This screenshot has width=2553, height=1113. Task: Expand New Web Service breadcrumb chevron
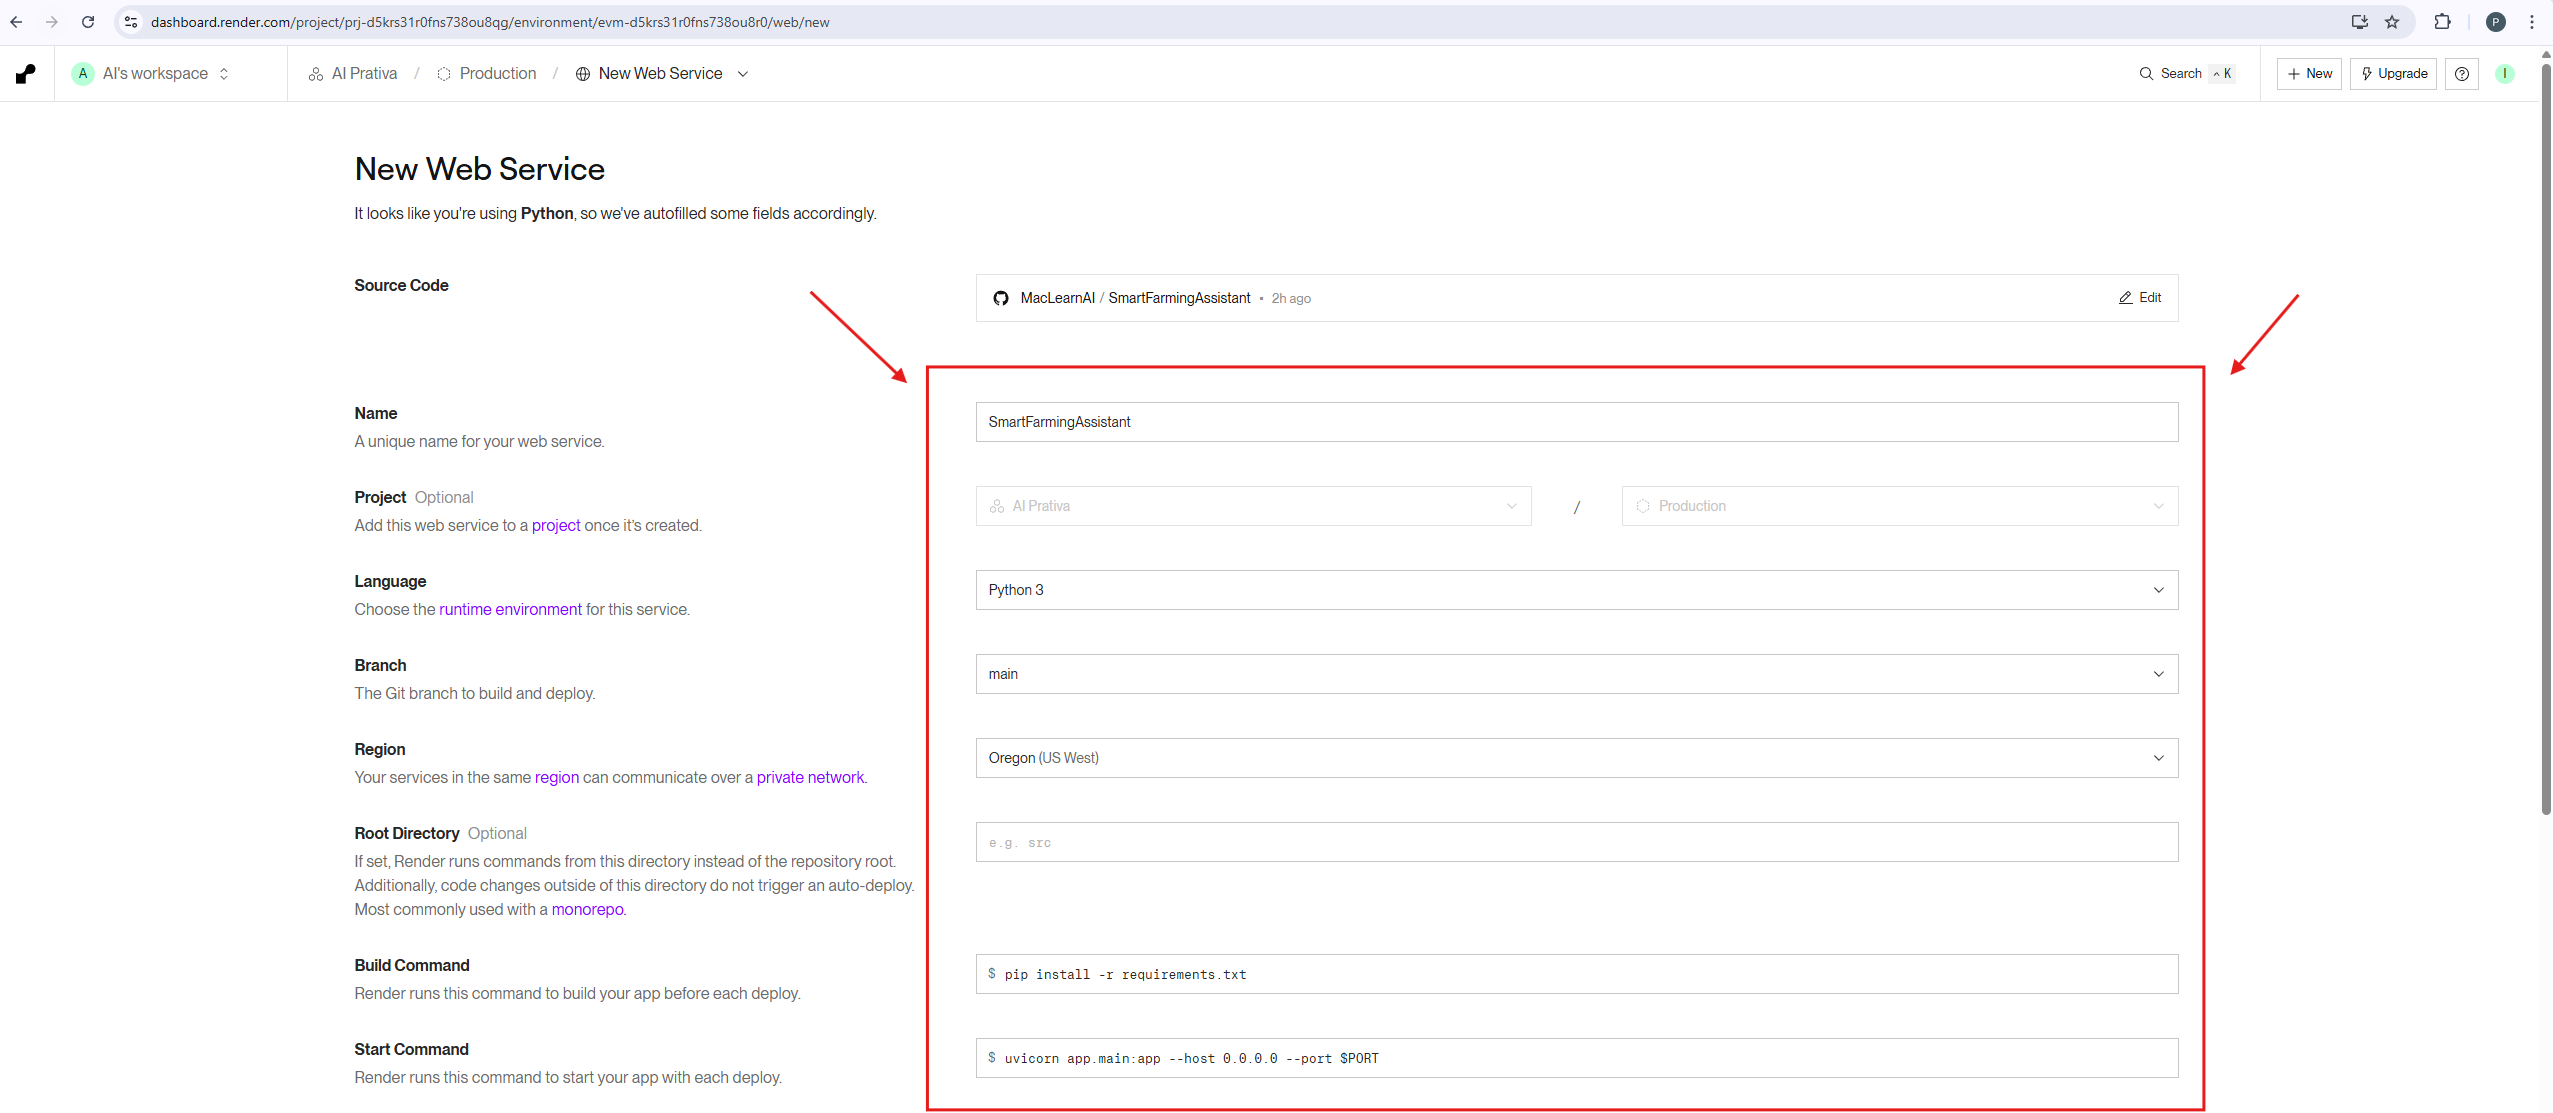point(743,74)
